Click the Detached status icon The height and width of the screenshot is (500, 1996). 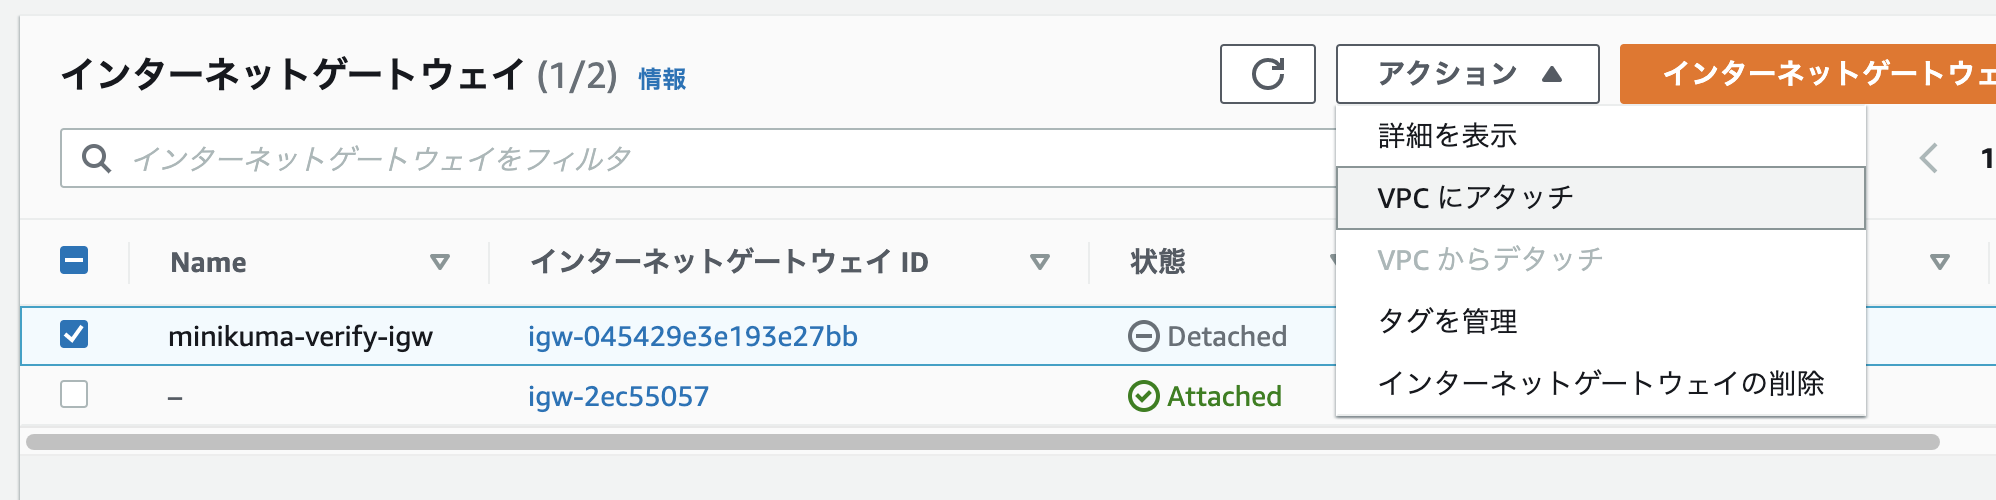point(1143,337)
